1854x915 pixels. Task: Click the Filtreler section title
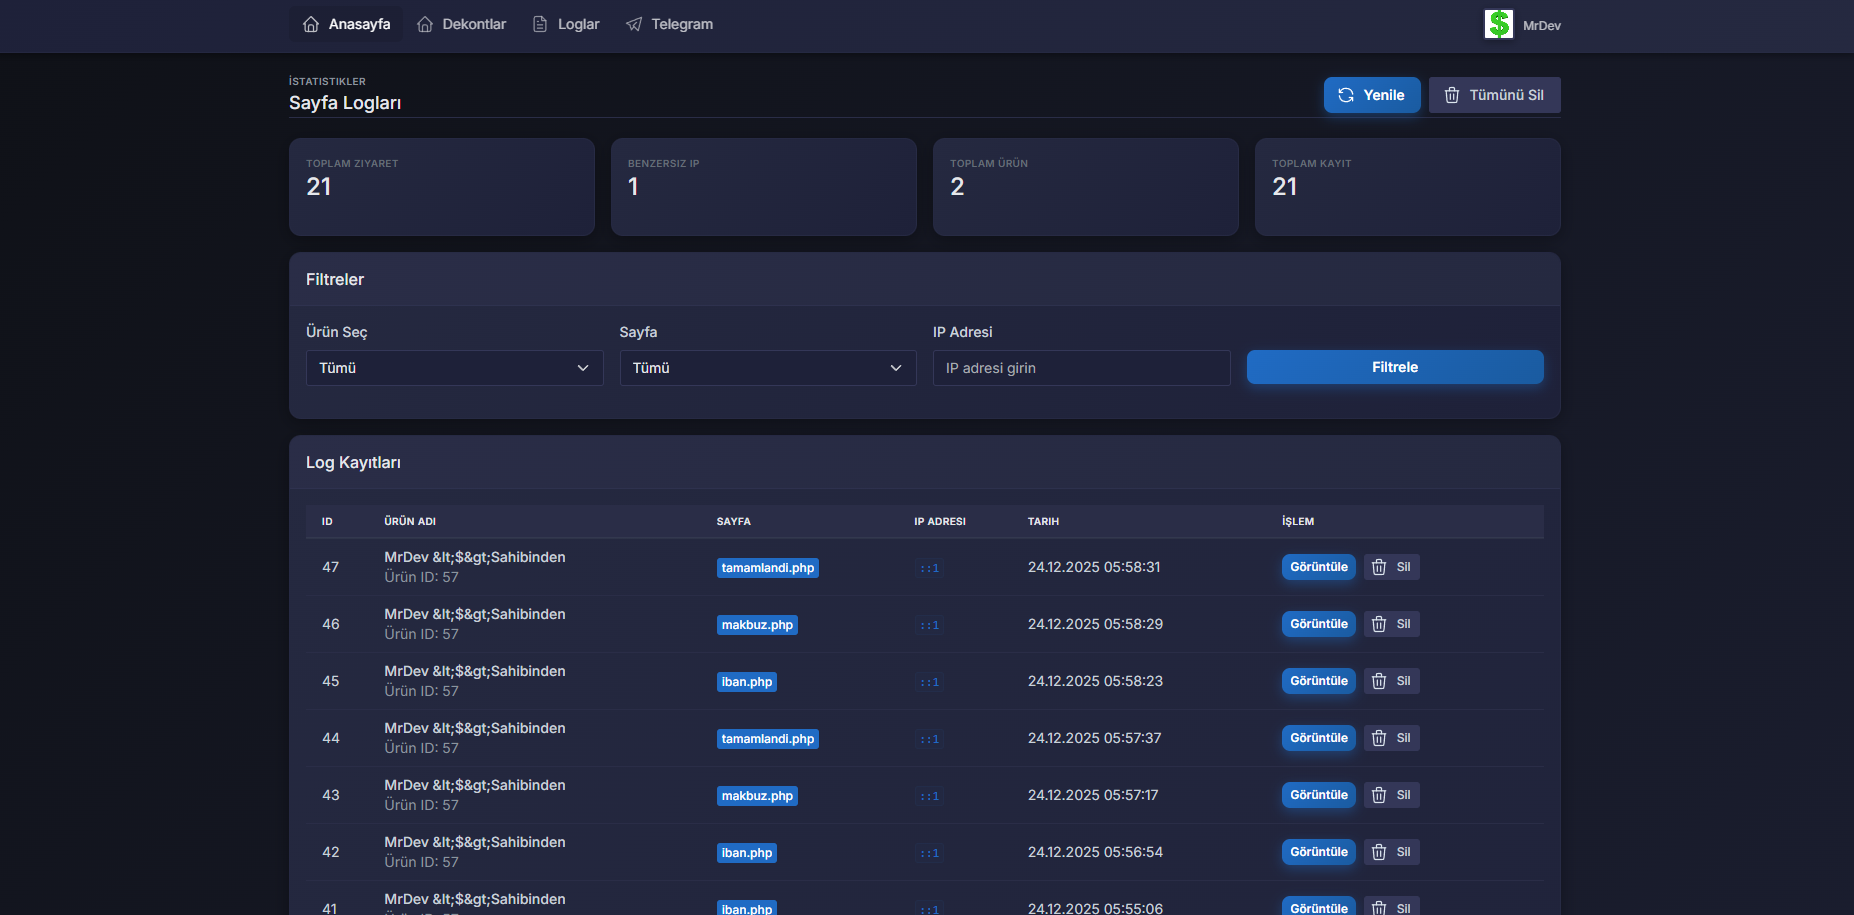coord(335,279)
